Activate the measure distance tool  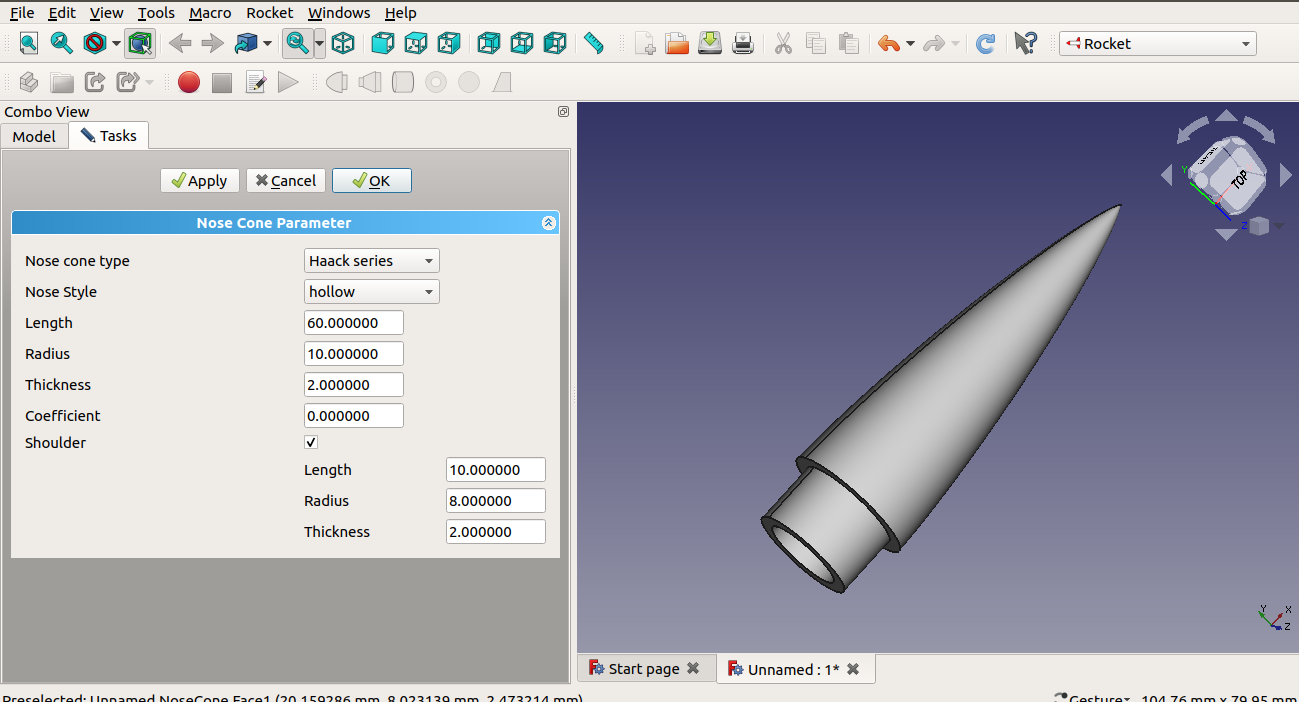tap(593, 43)
